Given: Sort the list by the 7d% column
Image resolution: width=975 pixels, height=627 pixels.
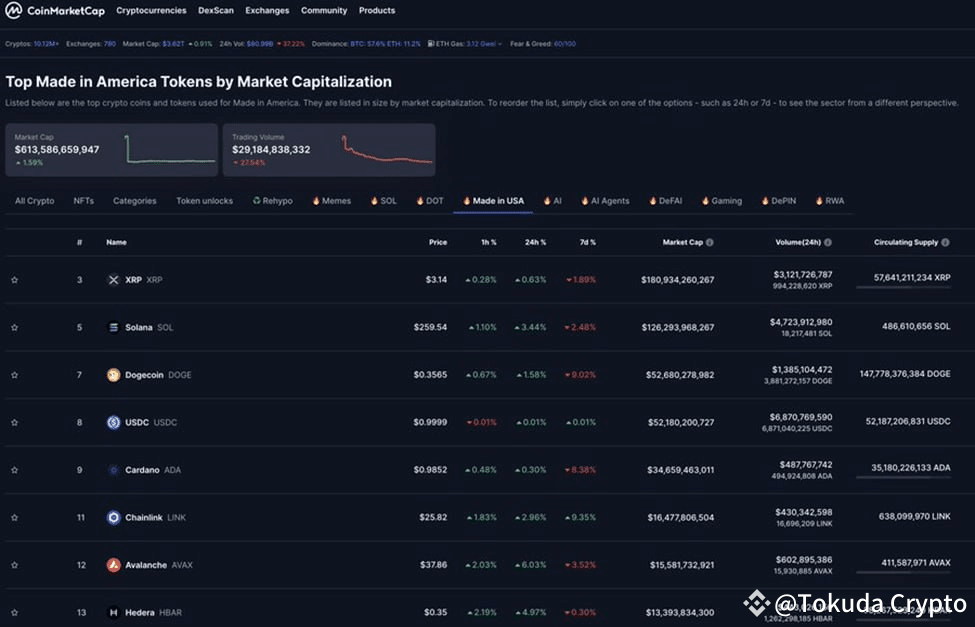Looking at the screenshot, I should tap(588, 242).
